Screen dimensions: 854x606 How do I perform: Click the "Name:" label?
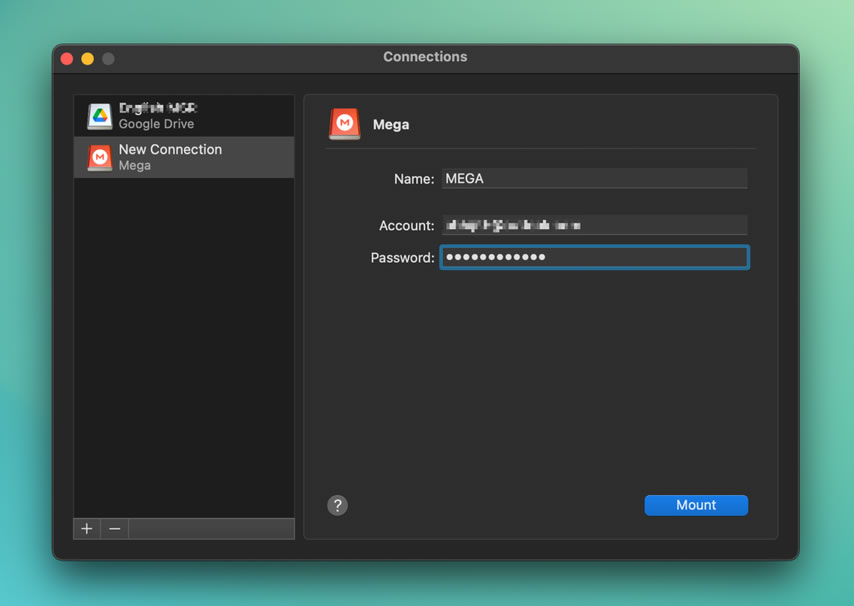tap(414, 179)
